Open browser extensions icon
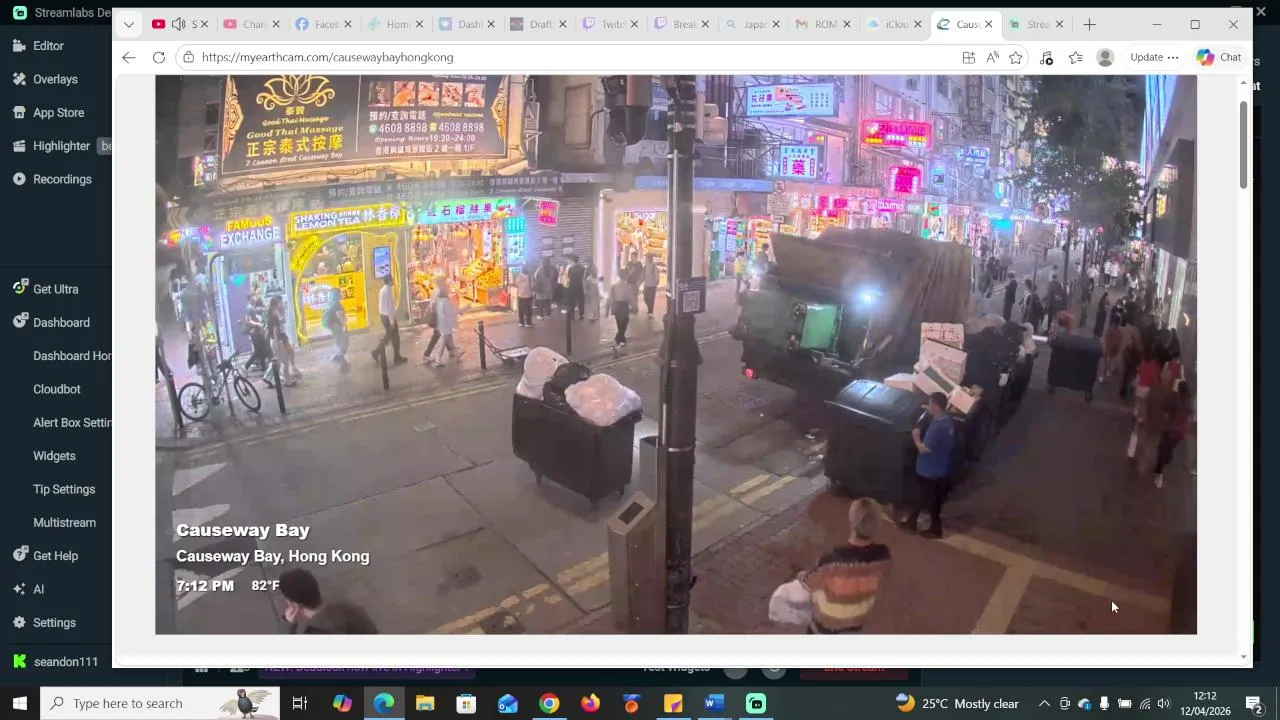This screenshot has height=720, width=1280. pos(1046,57)
